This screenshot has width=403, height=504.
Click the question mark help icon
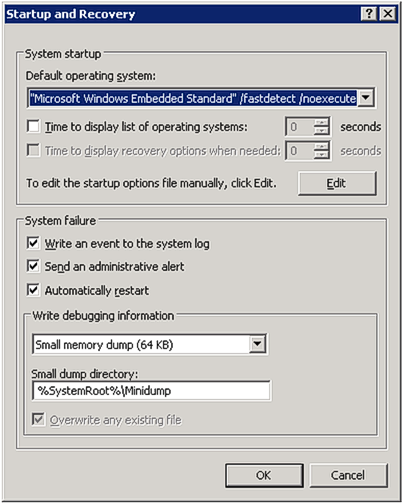(369, 14)
